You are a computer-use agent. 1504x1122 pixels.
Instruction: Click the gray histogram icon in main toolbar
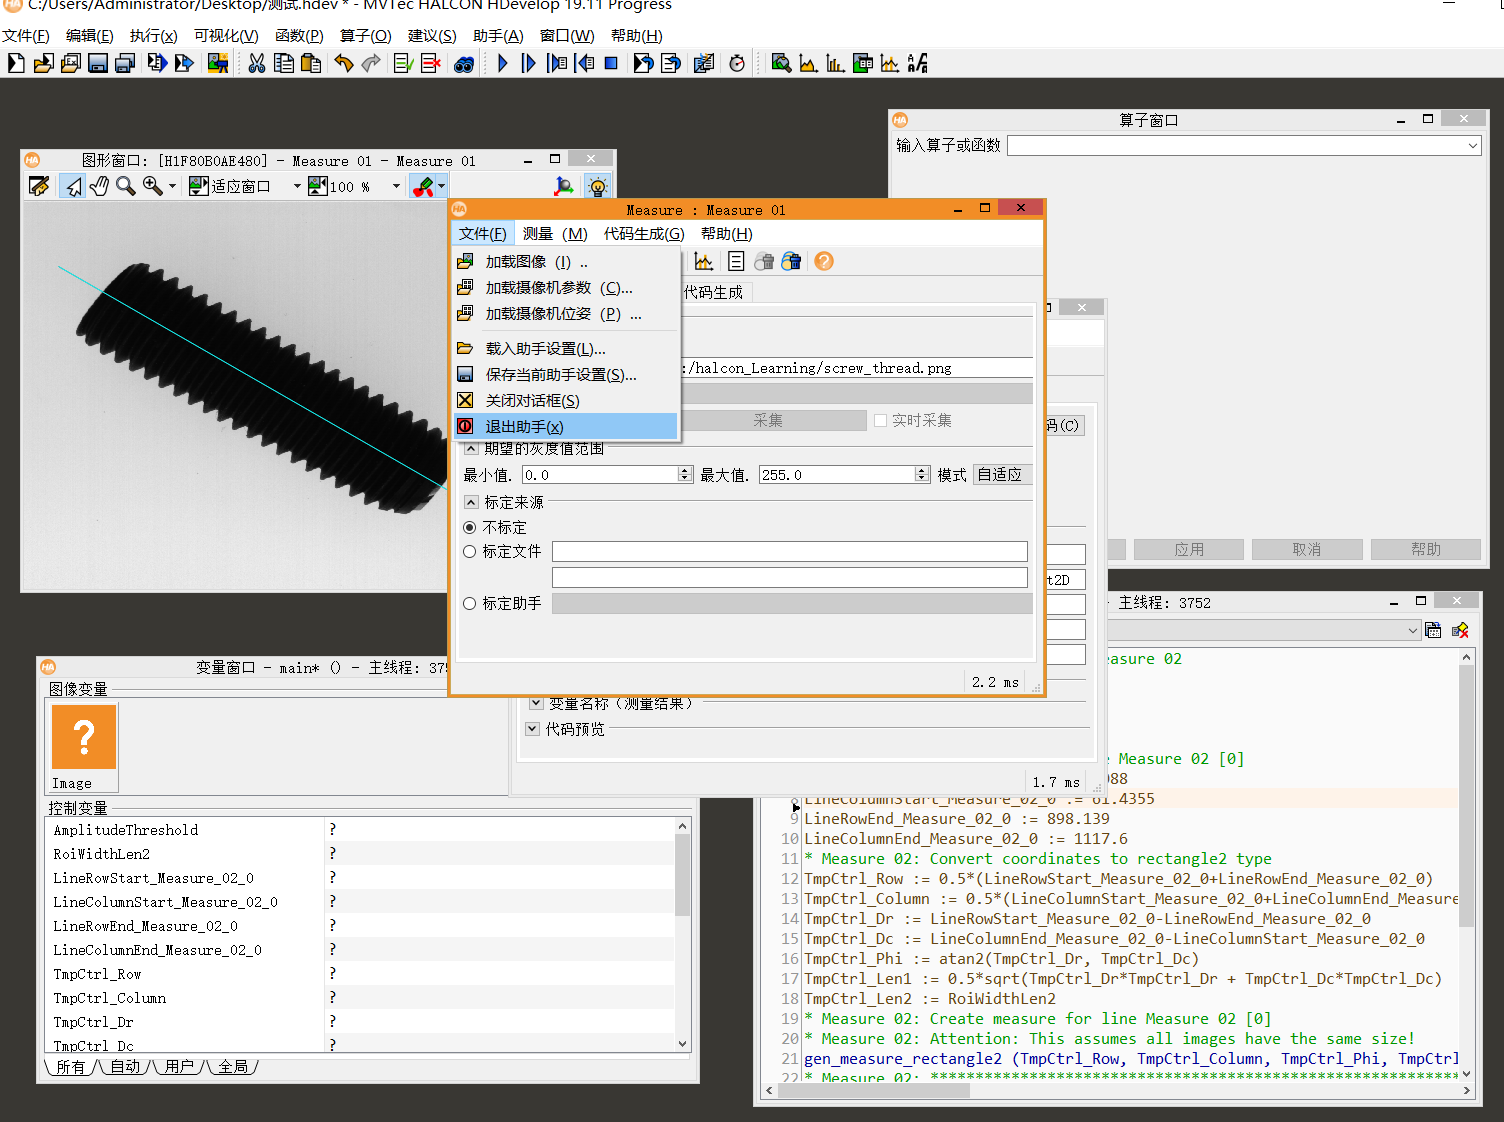point(808,63)
